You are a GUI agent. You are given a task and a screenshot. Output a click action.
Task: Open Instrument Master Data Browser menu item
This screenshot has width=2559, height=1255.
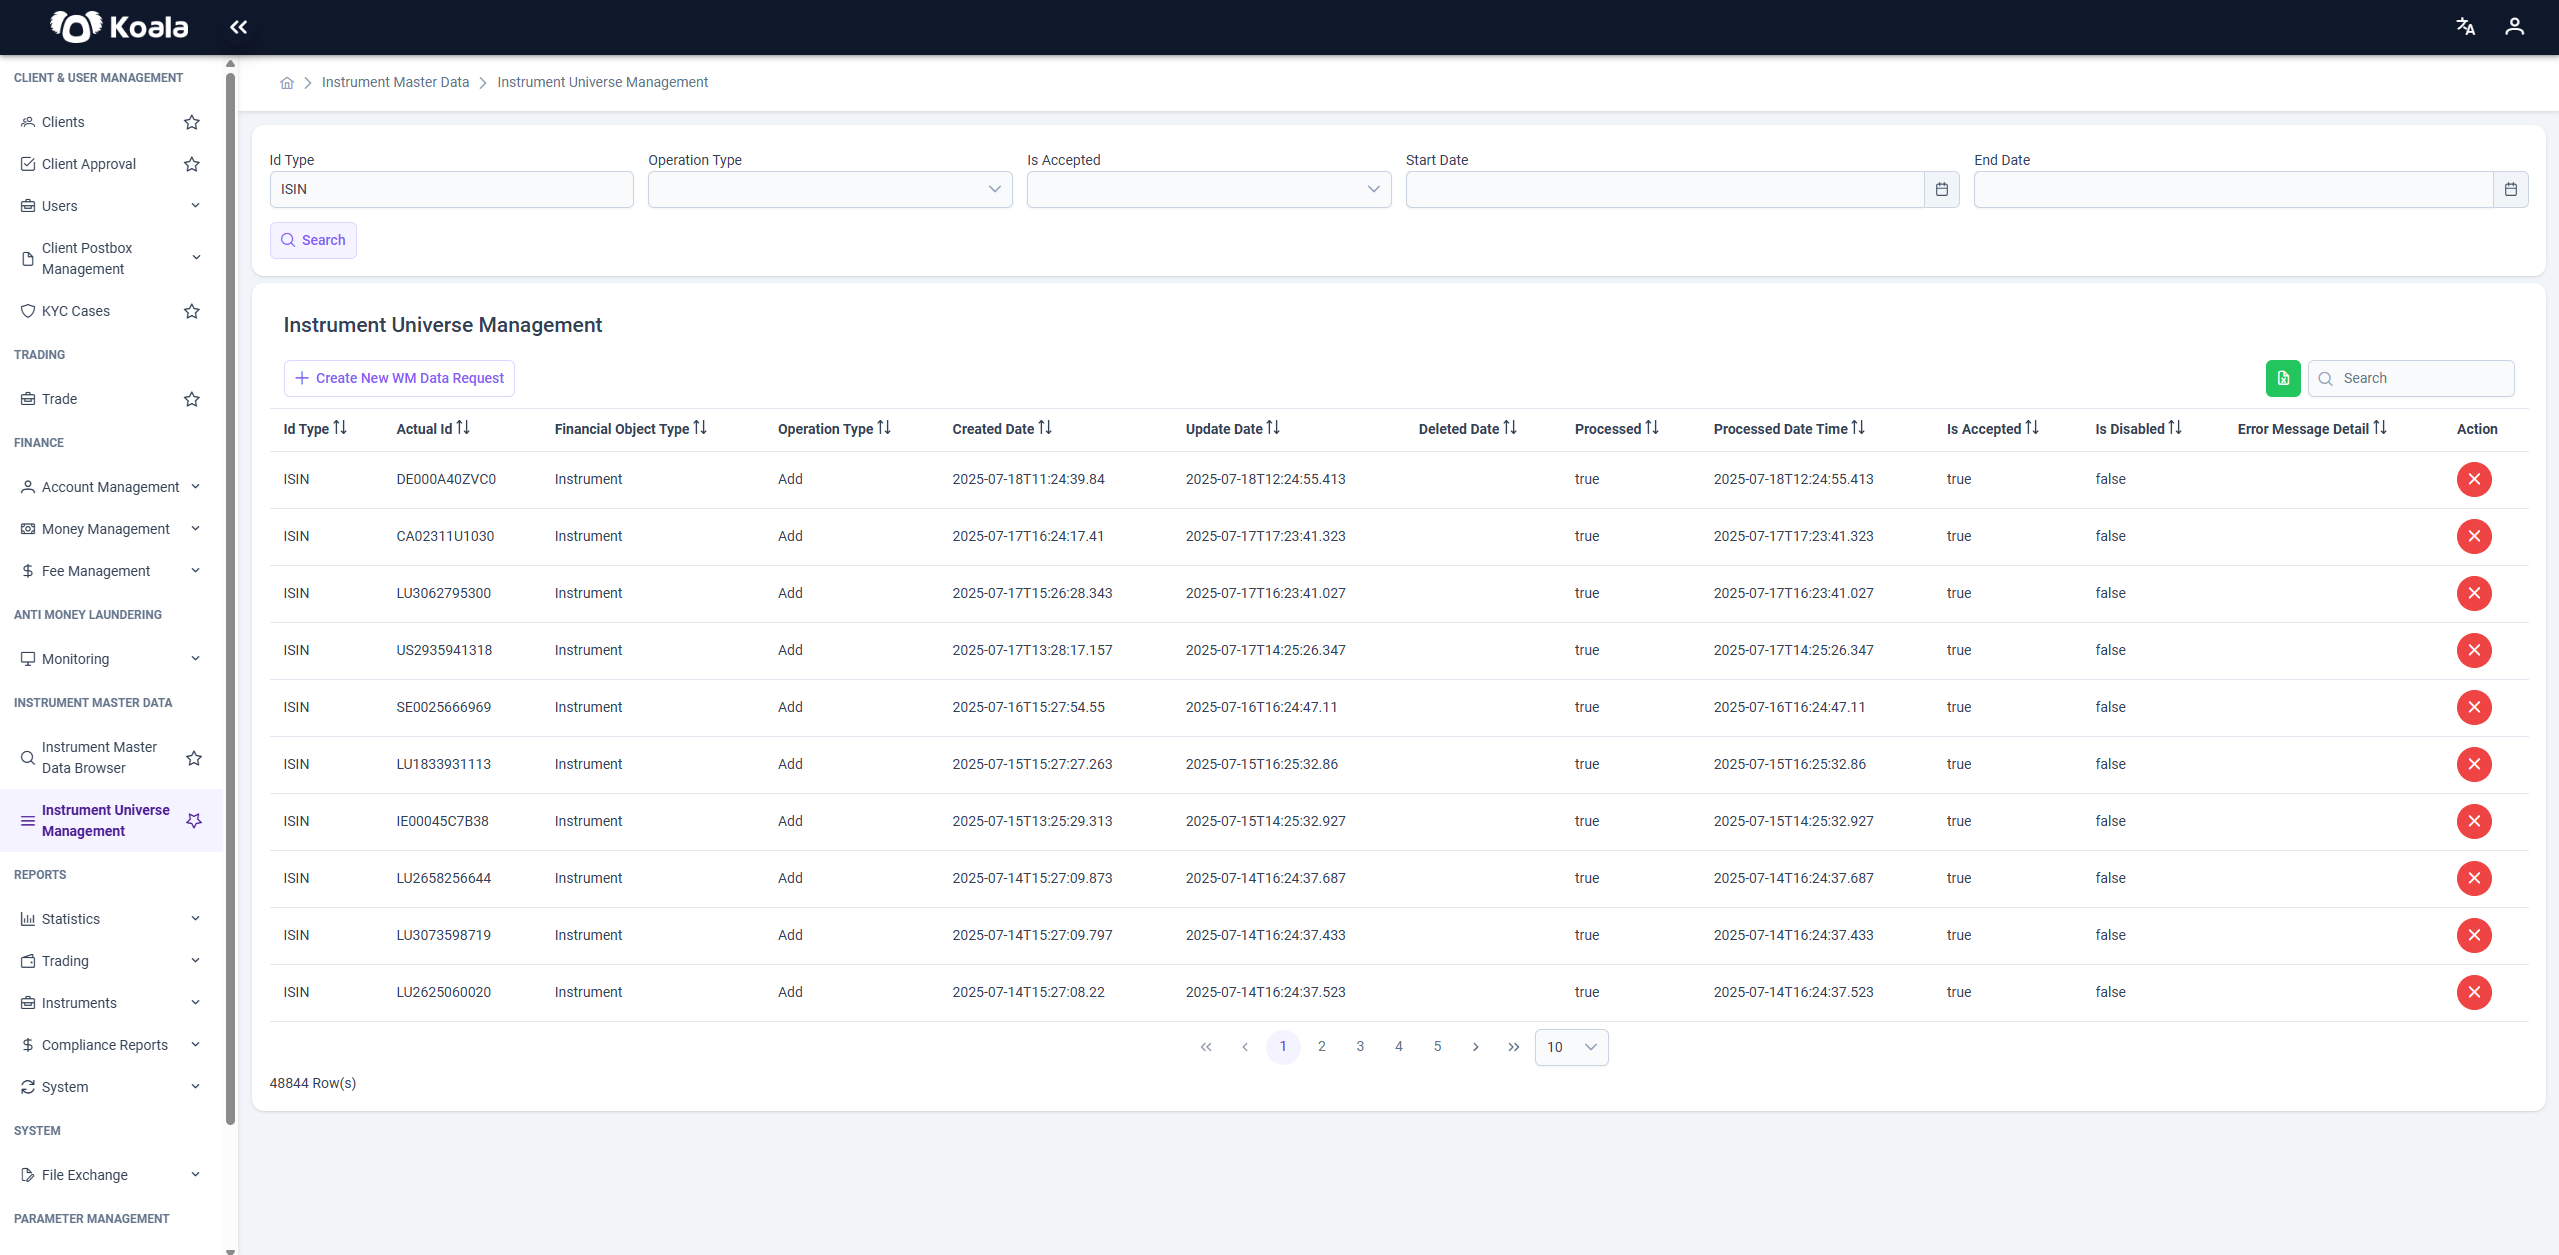point(100,757)
